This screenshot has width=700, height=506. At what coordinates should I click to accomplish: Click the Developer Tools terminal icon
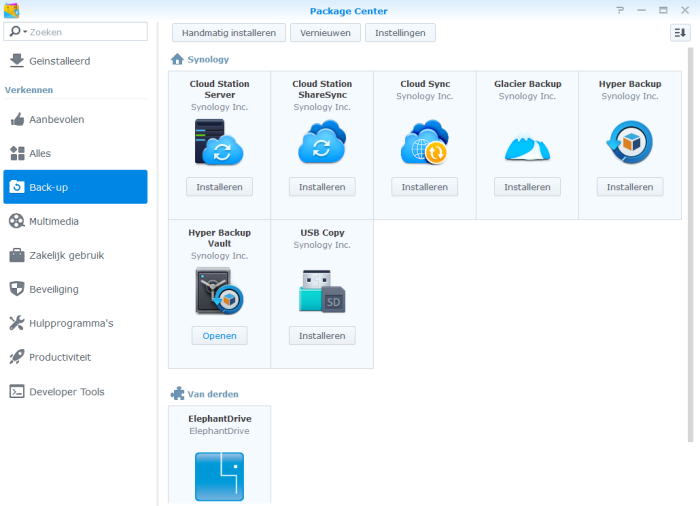point(17,391)
